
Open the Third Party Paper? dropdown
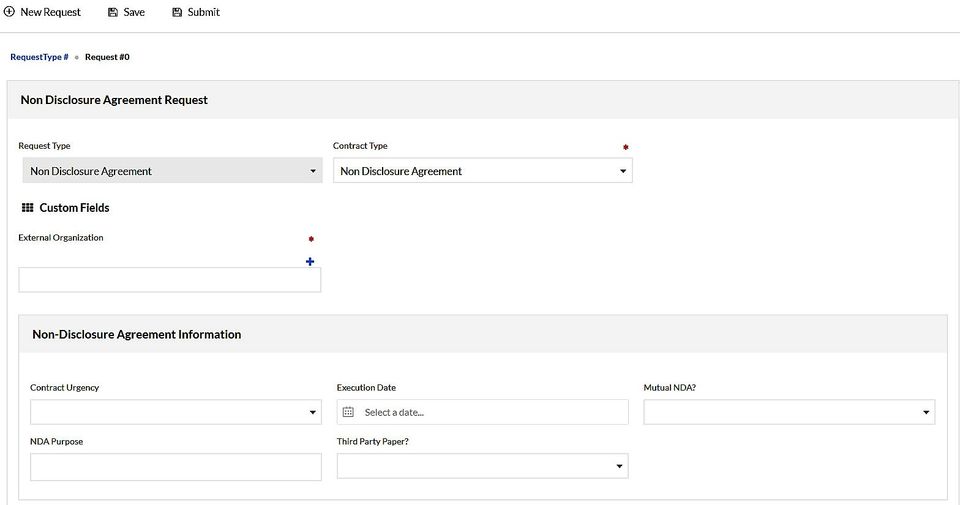[482, 466]
